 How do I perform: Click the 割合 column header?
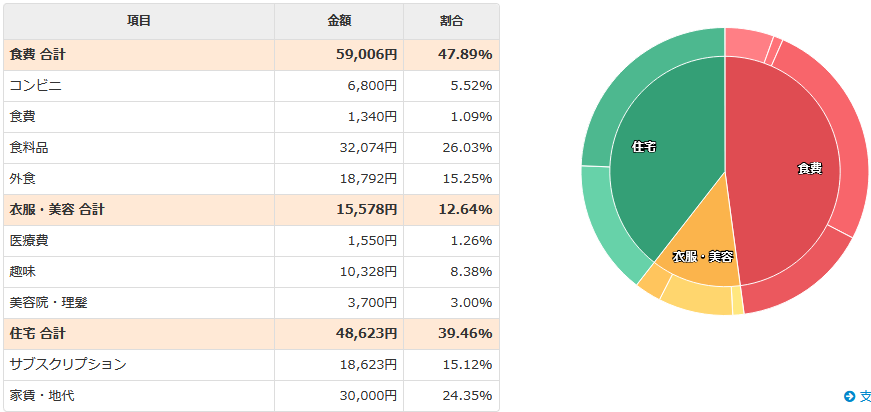[451, 21]
